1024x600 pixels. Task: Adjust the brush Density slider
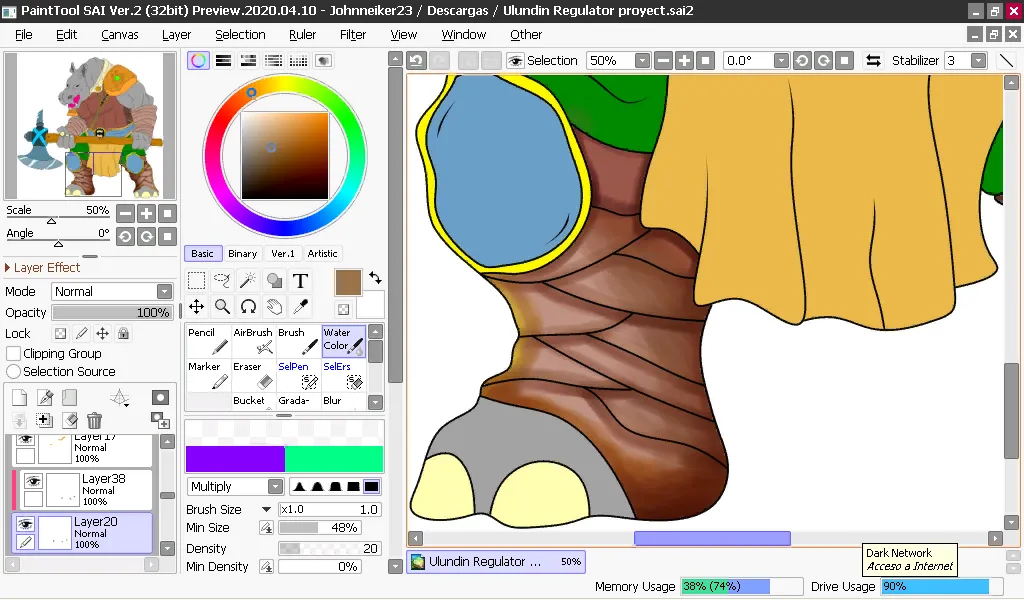coord(330,548)
